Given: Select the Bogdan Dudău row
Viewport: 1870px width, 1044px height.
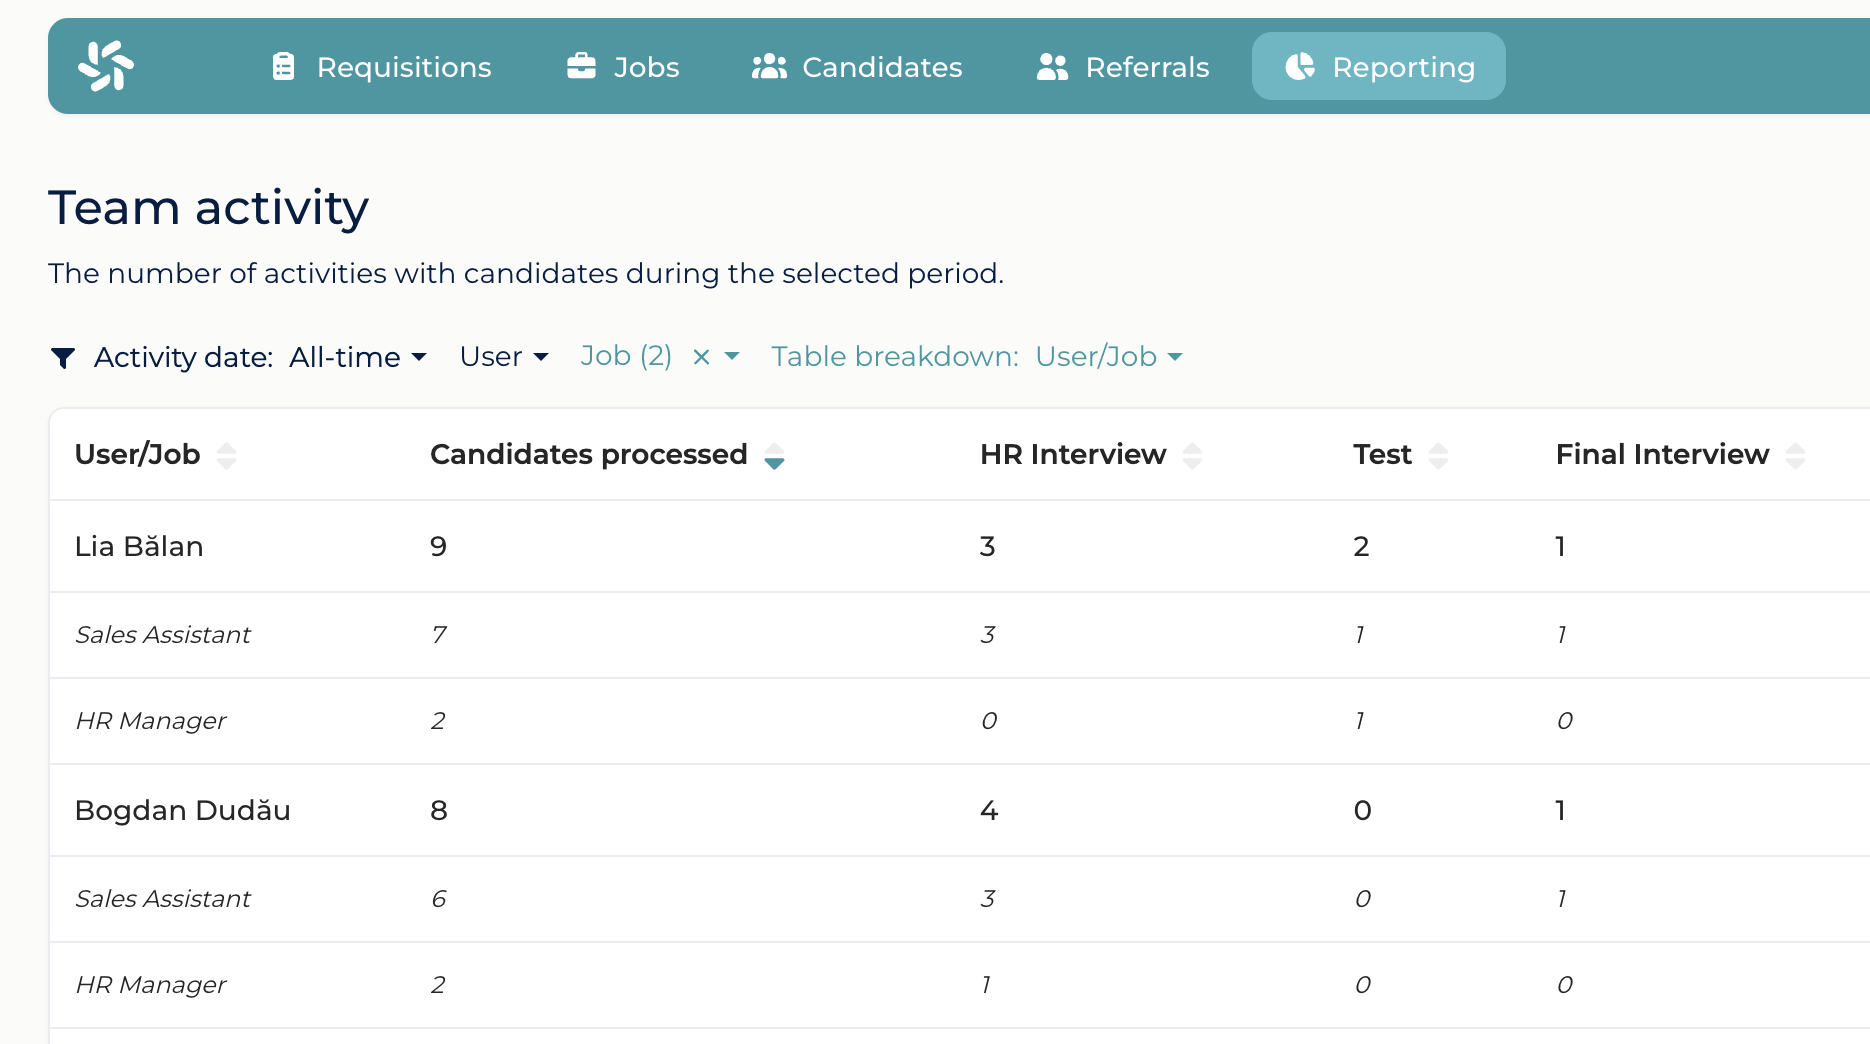Looking at the screenshot, I should [960, 810].
